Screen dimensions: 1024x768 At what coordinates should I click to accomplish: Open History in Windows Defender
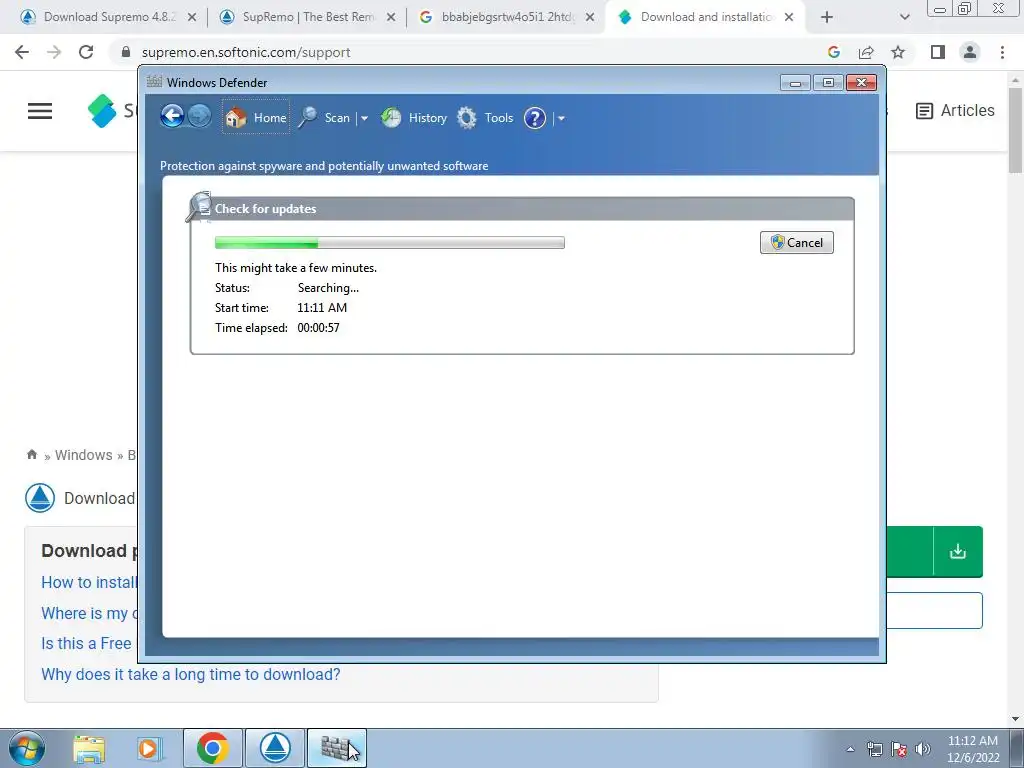414,118
